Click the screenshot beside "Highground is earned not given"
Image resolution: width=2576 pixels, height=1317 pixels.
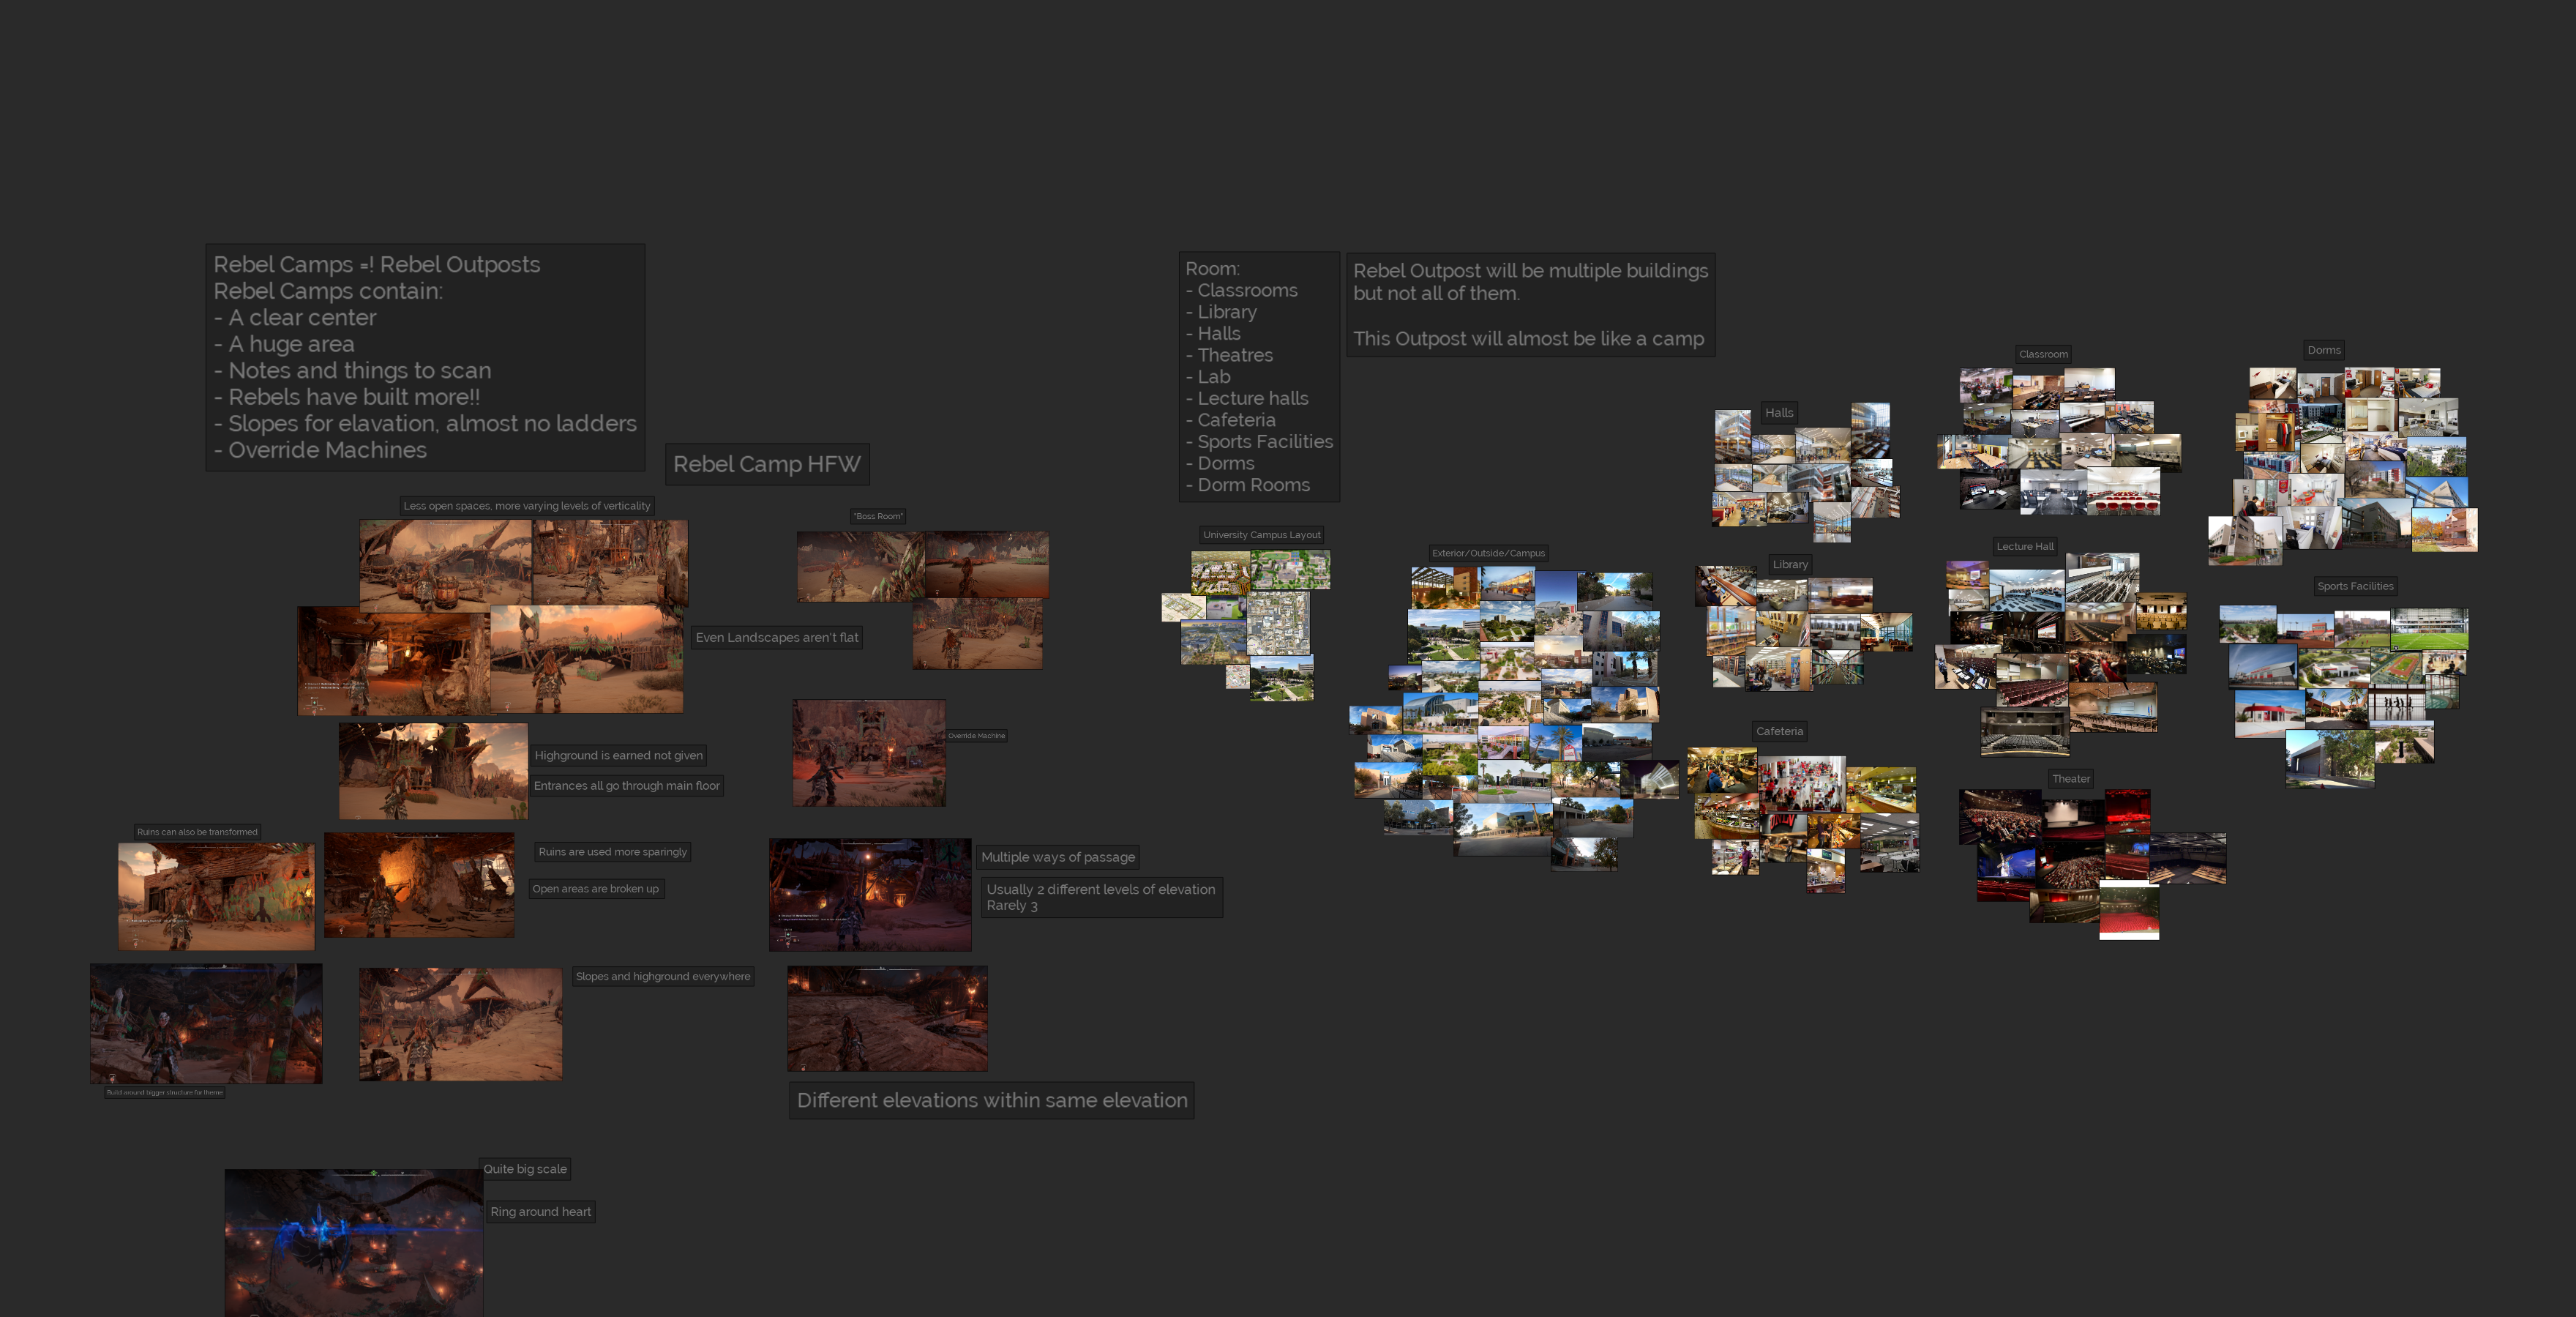(x=433, y=771)
